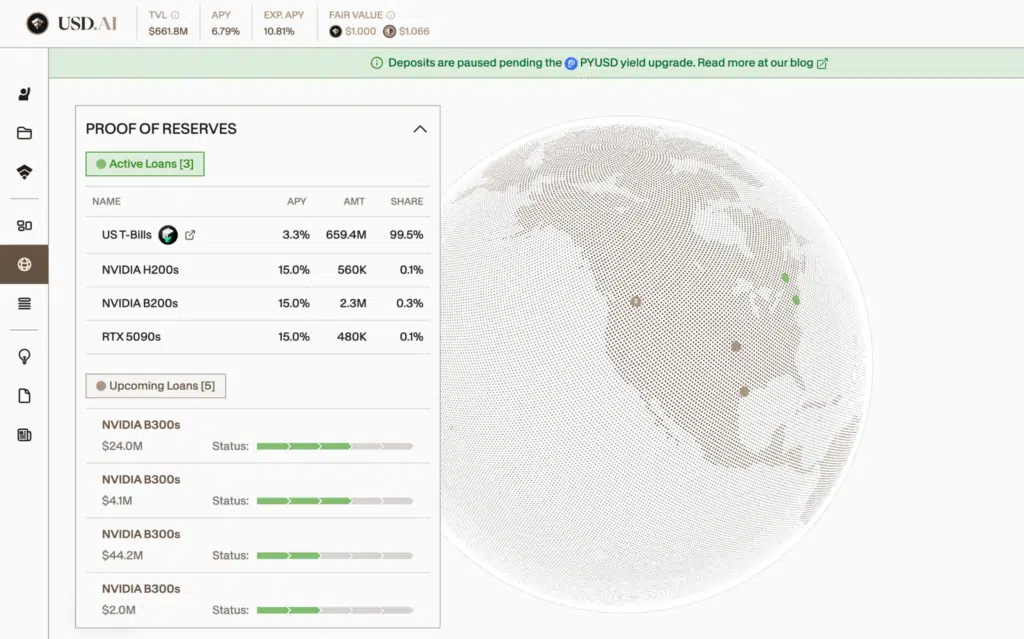This screenshot has height=639, width=1024.
Task: Open the blog link in deposits banner
Action: click(x=822, y=63)
